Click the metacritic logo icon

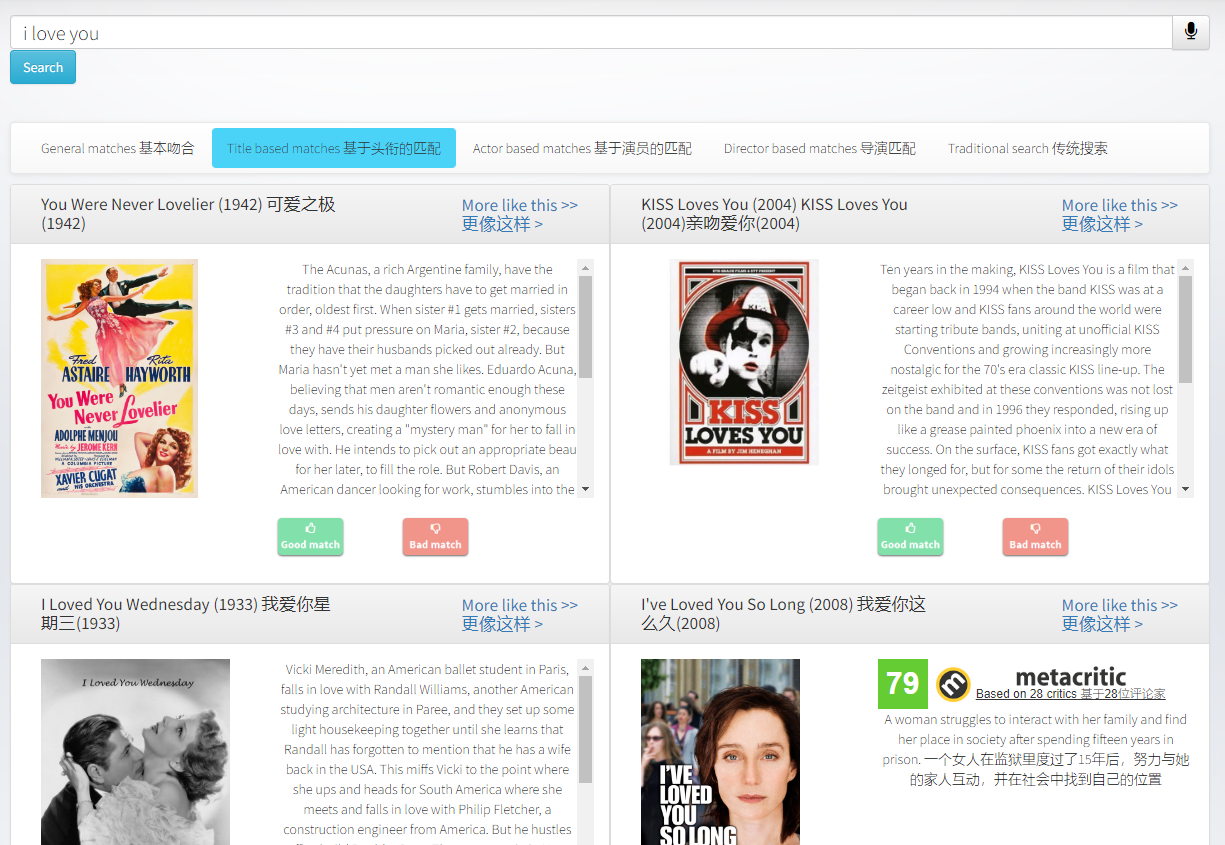coord(953,684)
